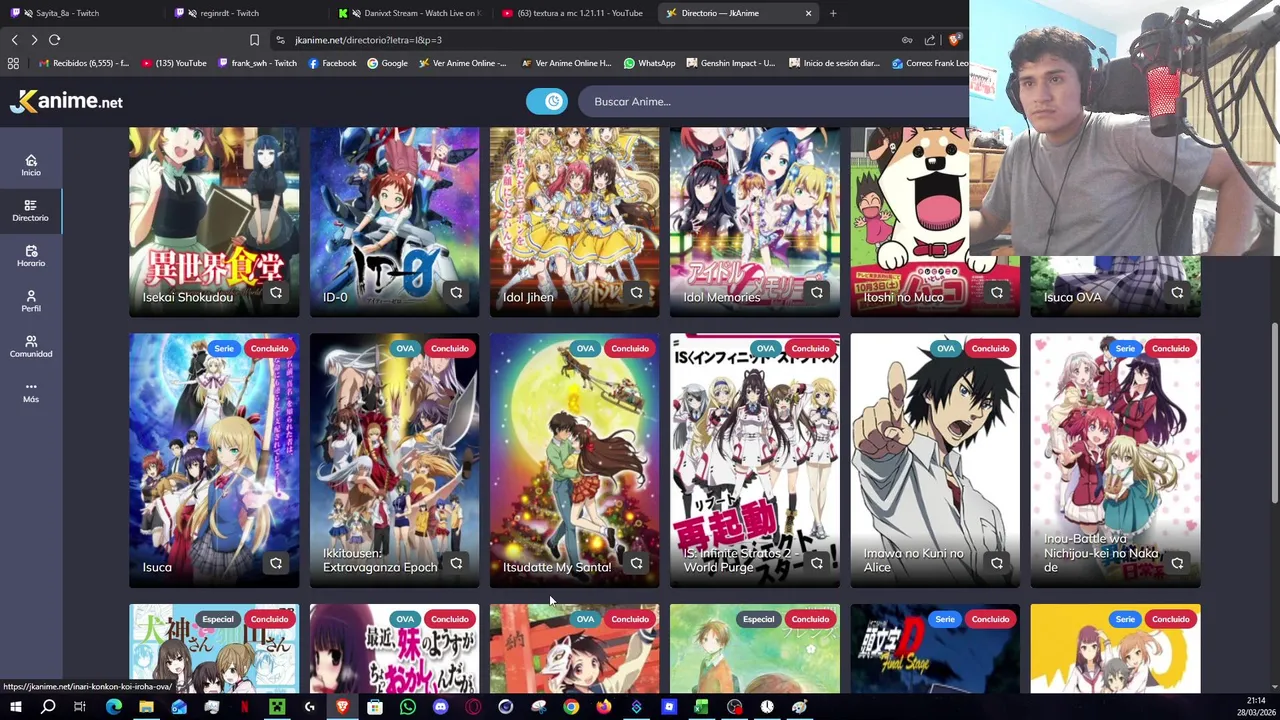
Task: Click the OVA tag on Itsudatte My Santa!
Action: click(x=585, y=348)
